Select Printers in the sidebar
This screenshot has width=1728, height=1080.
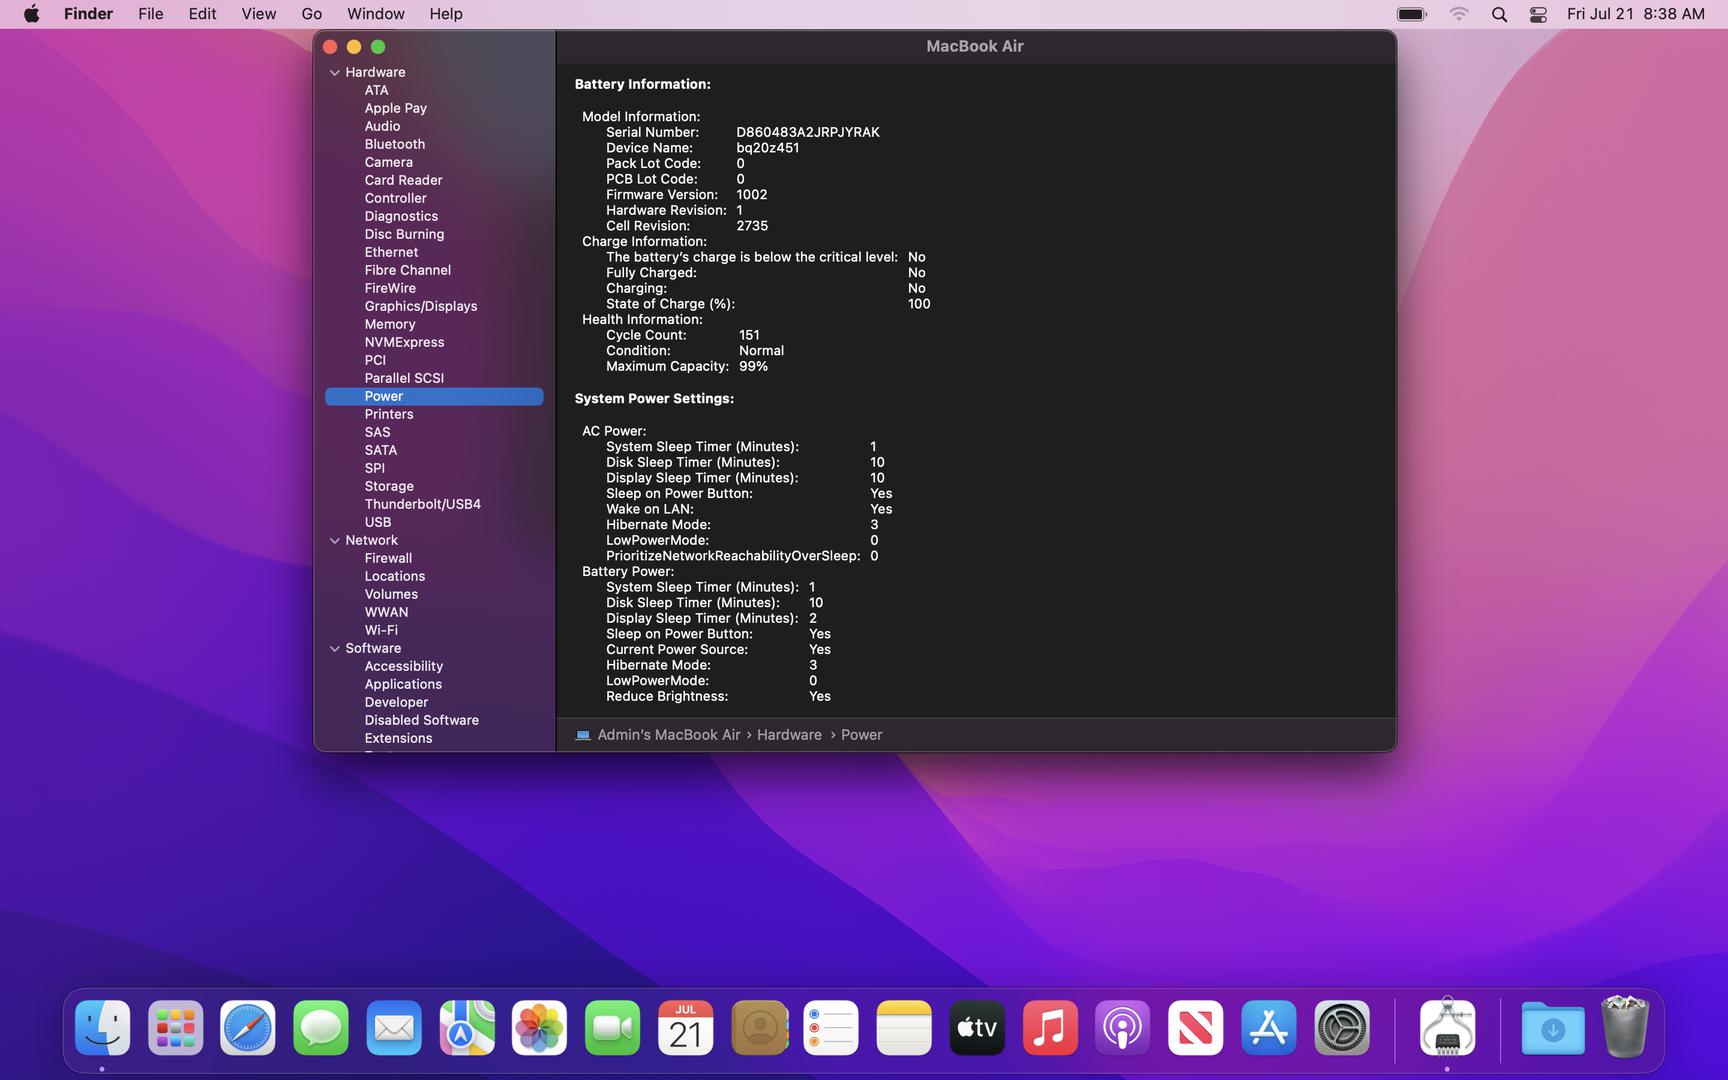click(389, 414)
